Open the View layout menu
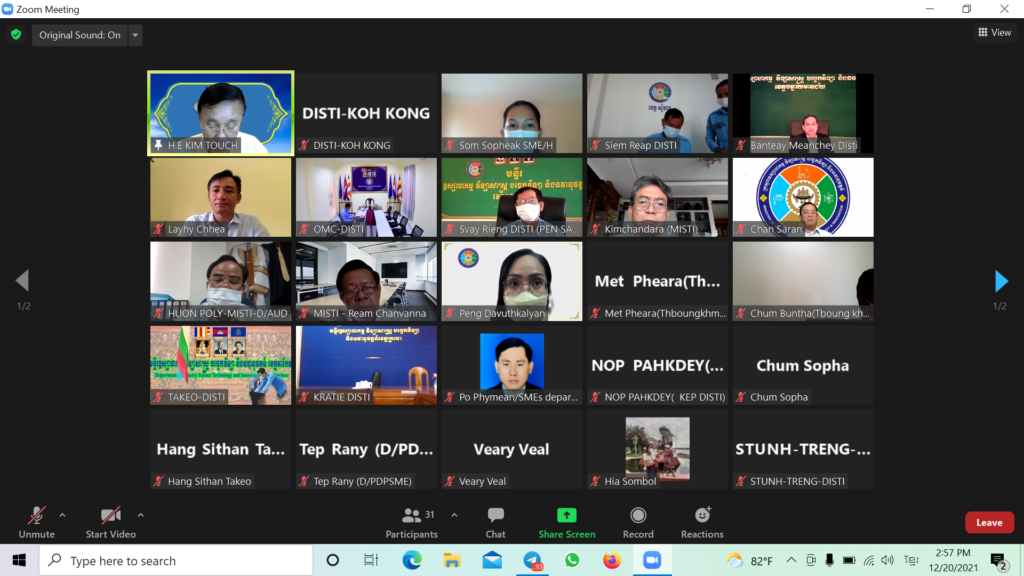This screenshot has height=576, width=1024. pyautogui.click(x=994, y=33)
